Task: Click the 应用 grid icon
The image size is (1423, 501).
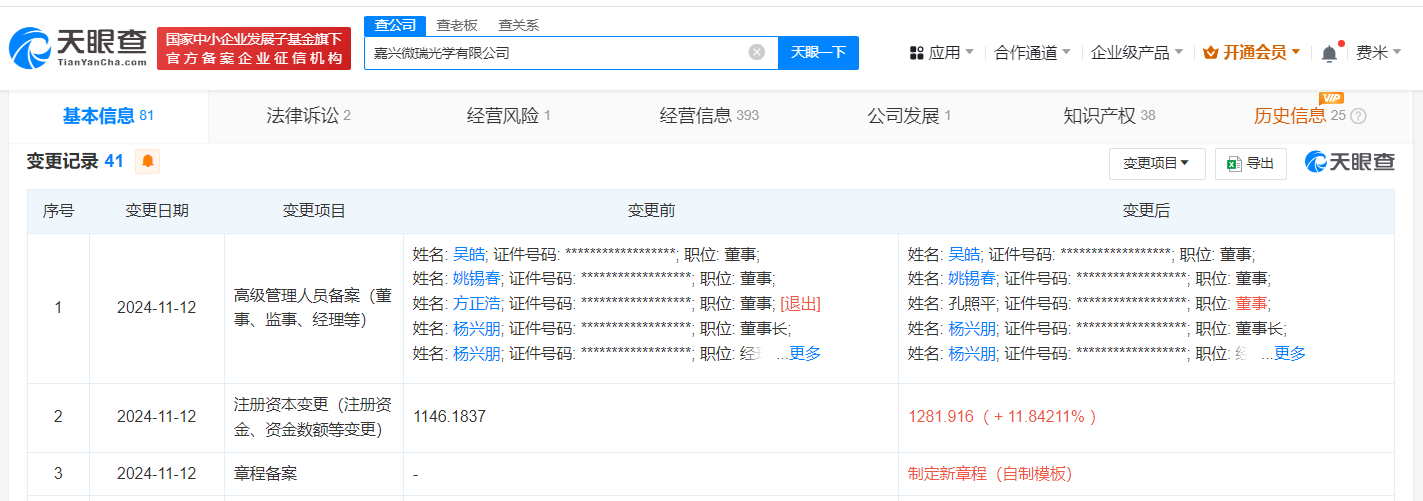Action: tap(916, 53)
